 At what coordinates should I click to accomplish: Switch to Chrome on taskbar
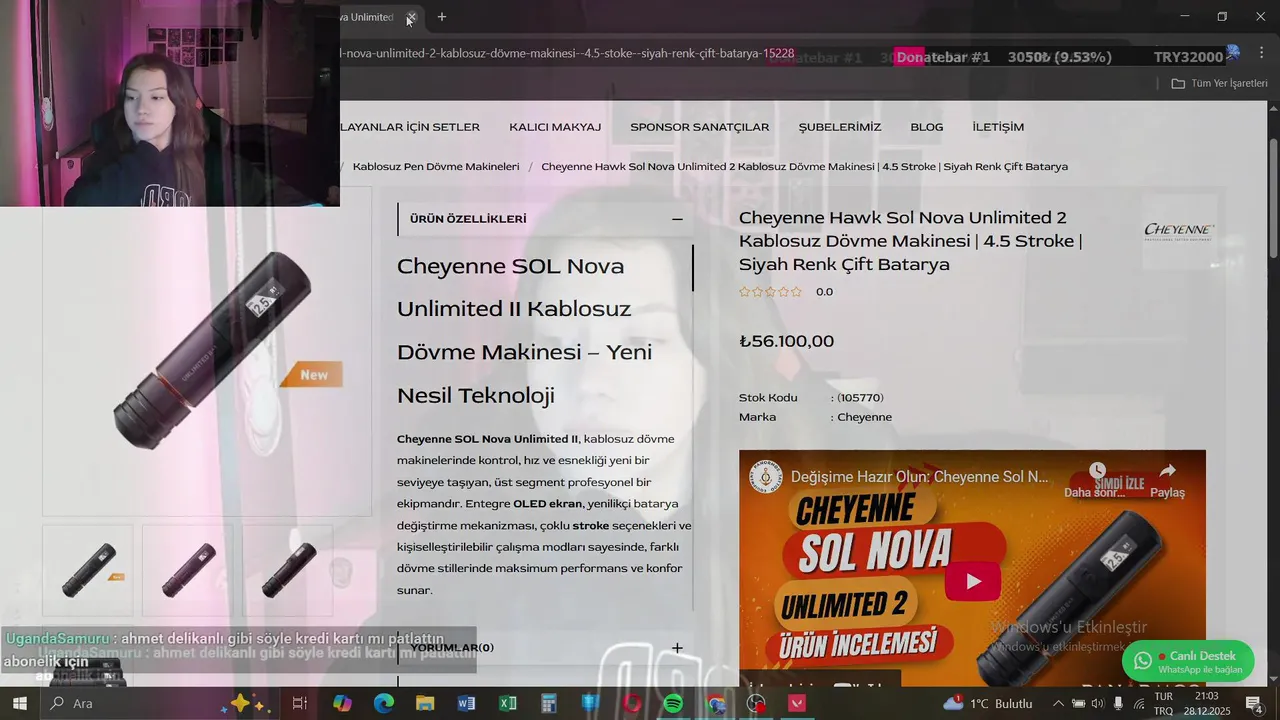click(x=715, y=703)
